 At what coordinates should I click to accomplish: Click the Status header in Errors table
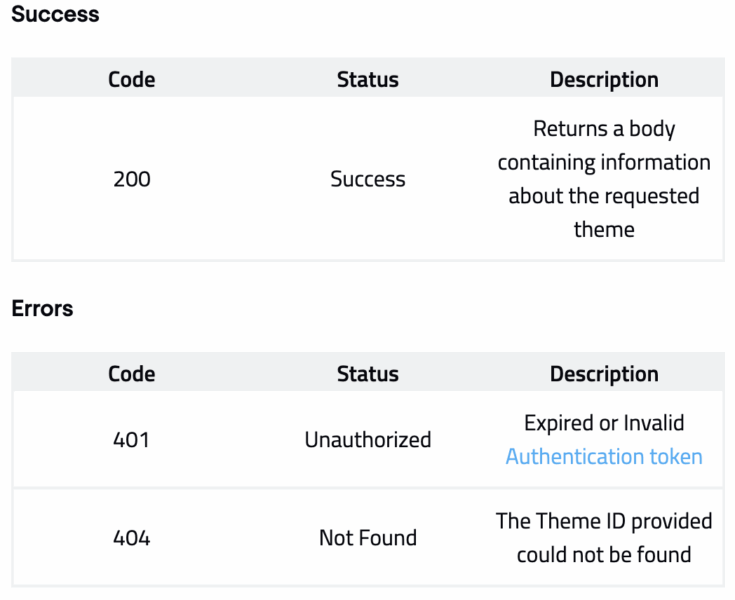[368, 374]
